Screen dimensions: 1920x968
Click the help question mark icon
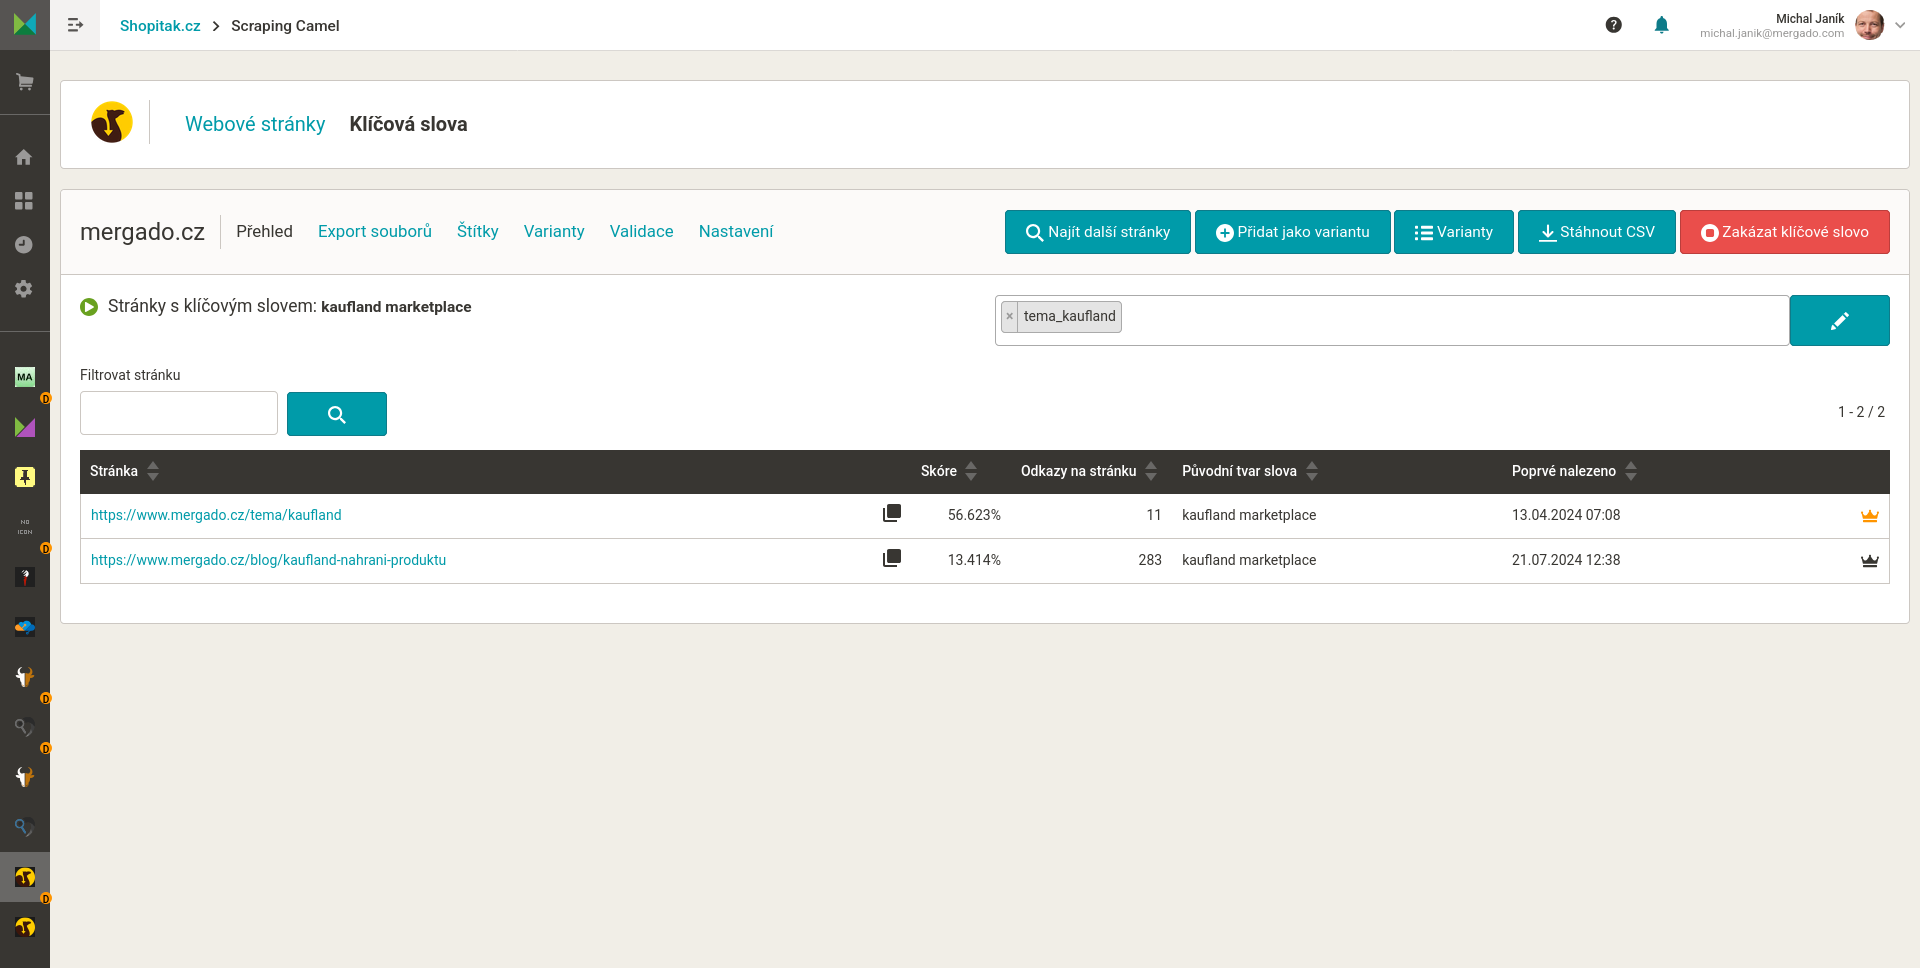[x=1613, y=25]
